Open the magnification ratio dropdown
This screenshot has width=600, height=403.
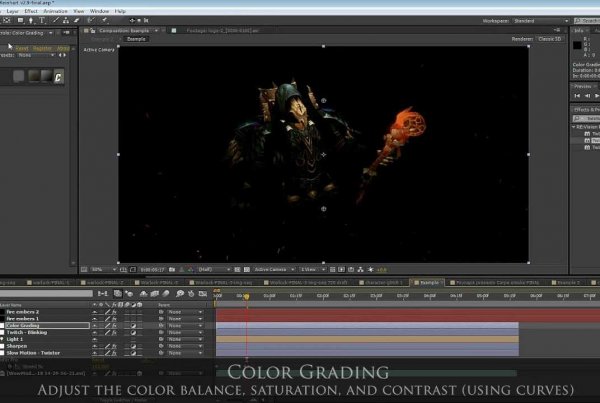pos(104,270)
